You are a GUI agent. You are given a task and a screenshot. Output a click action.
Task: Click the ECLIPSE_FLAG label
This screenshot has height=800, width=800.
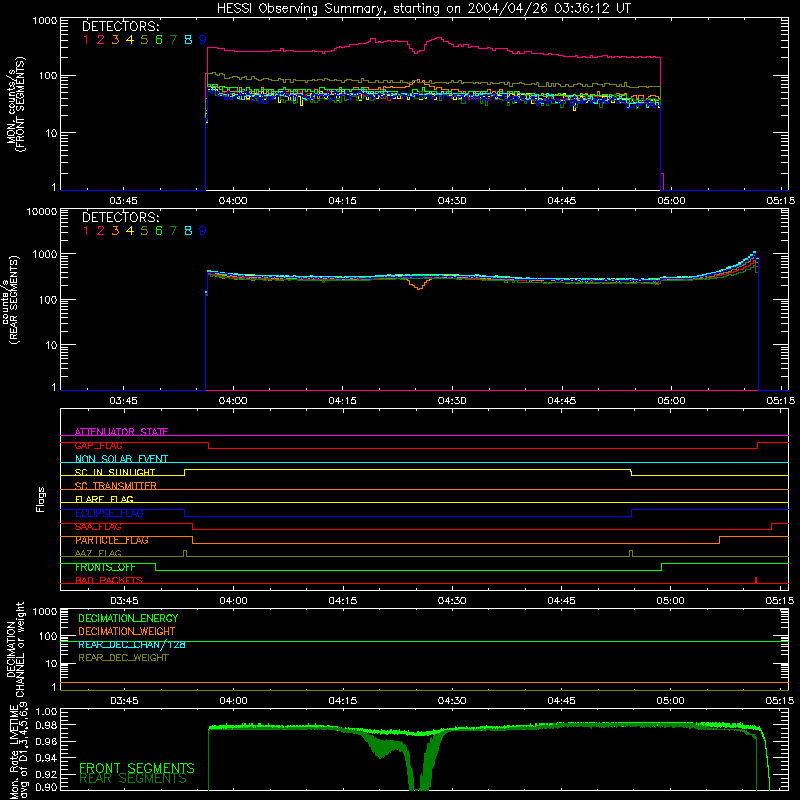click(x=109, y=513)
